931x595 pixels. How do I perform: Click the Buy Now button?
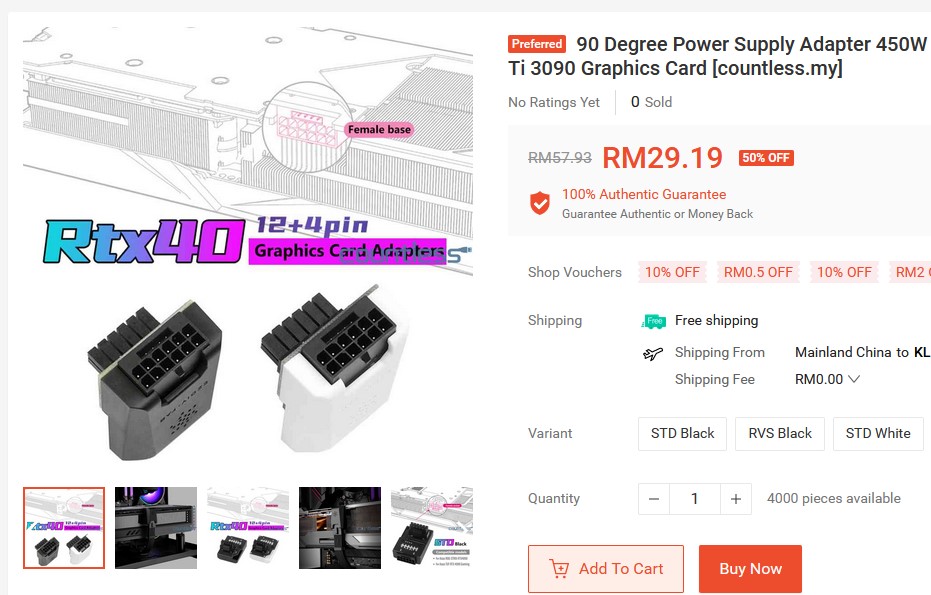click(x=750, y=568)
